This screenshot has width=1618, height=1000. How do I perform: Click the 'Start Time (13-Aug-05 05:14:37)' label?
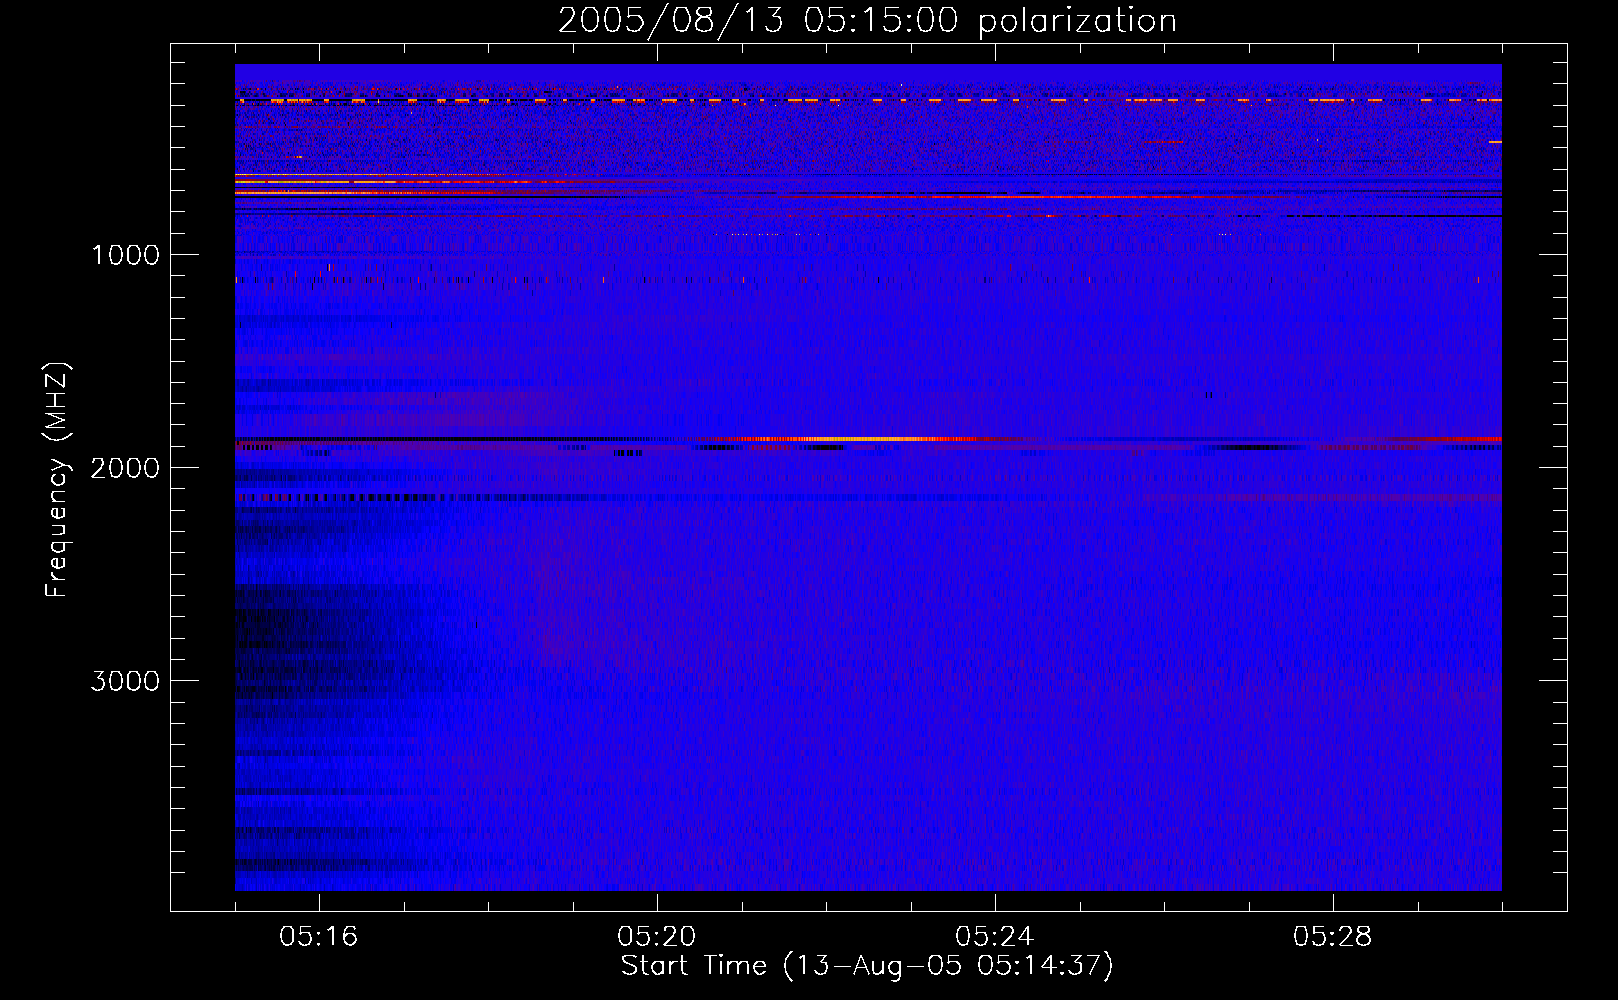point(867,966)
